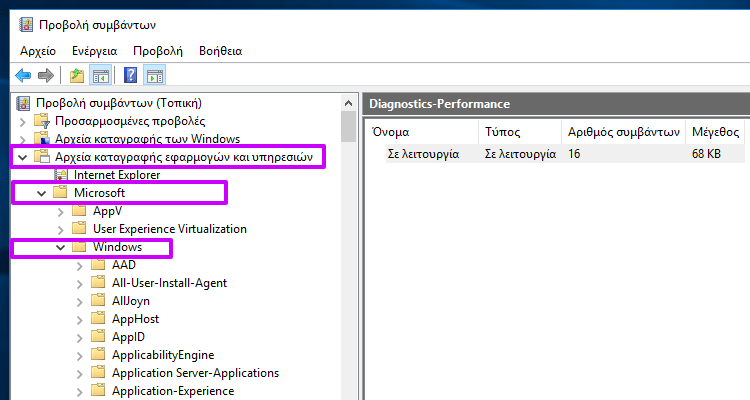Sort by the Μέγεθος column header

(x=716, y=132)
